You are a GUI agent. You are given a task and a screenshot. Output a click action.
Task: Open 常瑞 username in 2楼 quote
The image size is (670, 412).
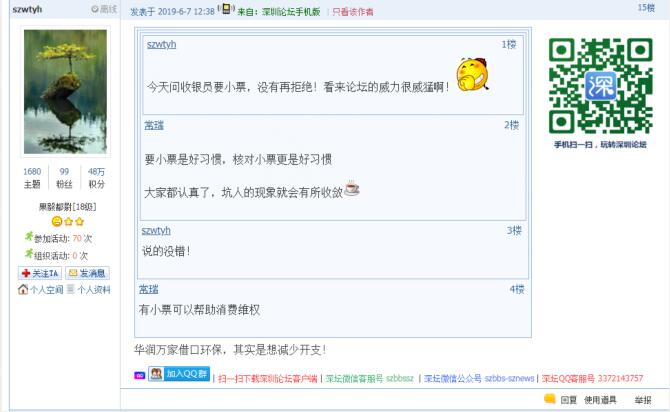click(x=154, y=125)
